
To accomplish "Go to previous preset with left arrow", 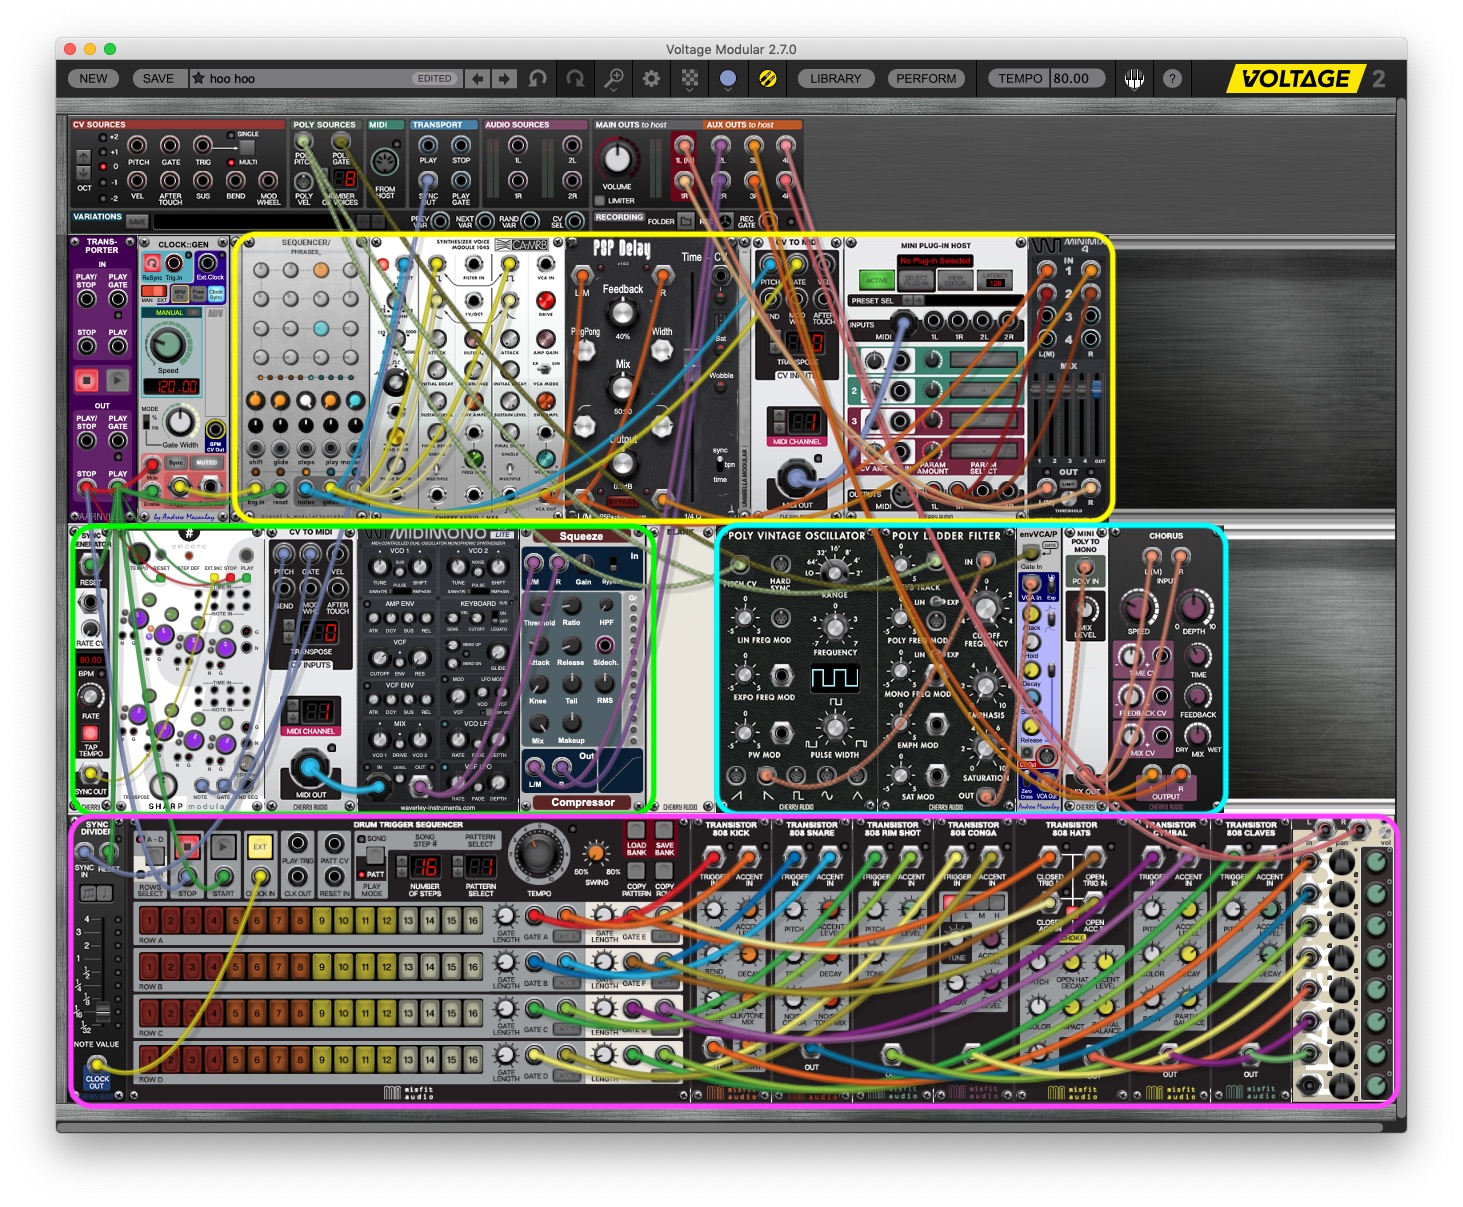I will [478, 78].
